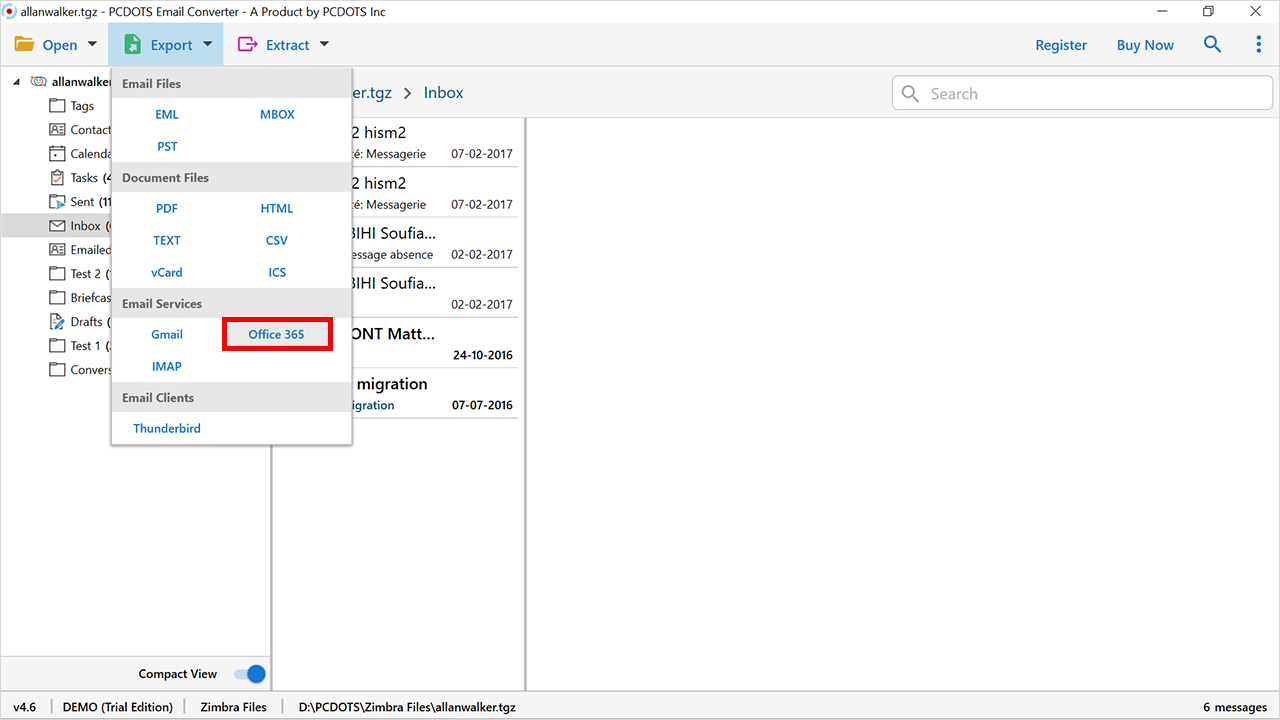The image size is (1280, 720).
Task: Choose MBOX export format
Action: pos(277,114)
